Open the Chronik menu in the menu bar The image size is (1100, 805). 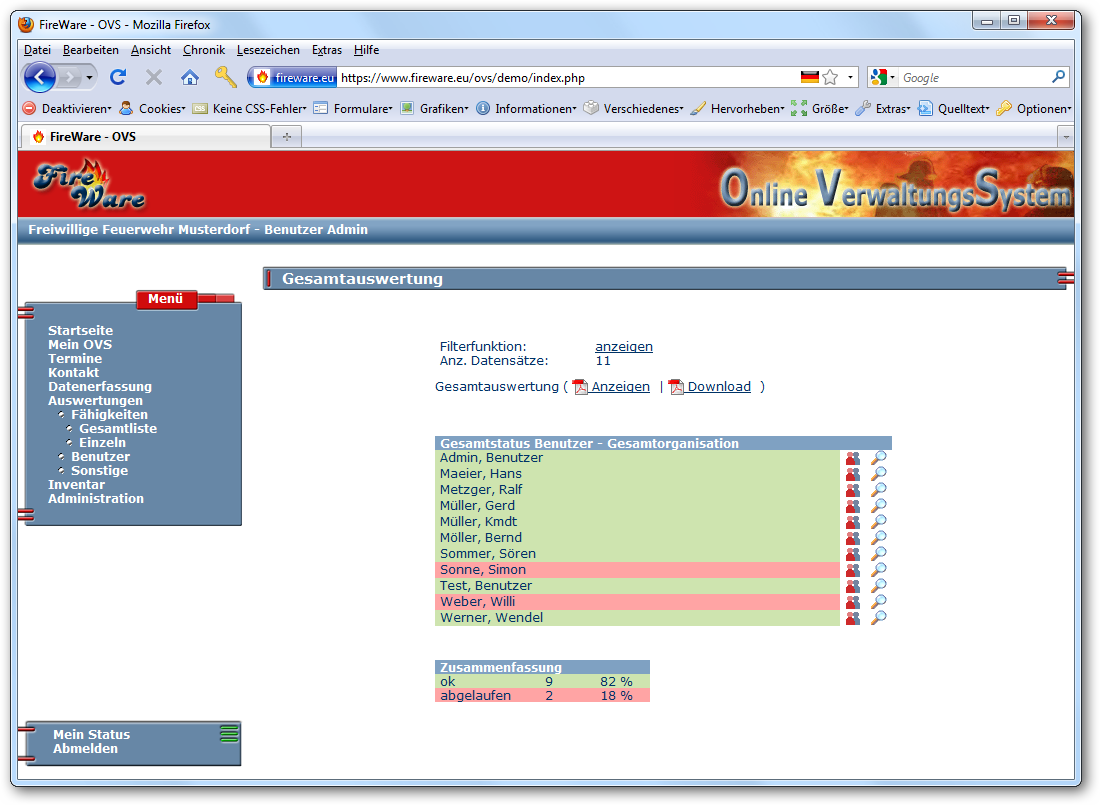coord(204,50)
